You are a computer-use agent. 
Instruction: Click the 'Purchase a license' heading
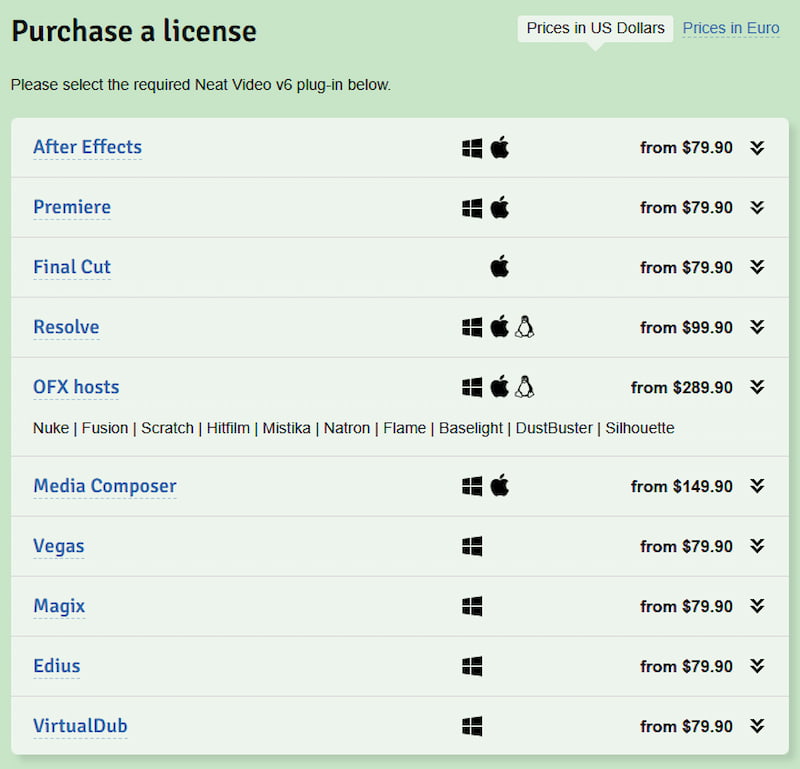point(134,31)
